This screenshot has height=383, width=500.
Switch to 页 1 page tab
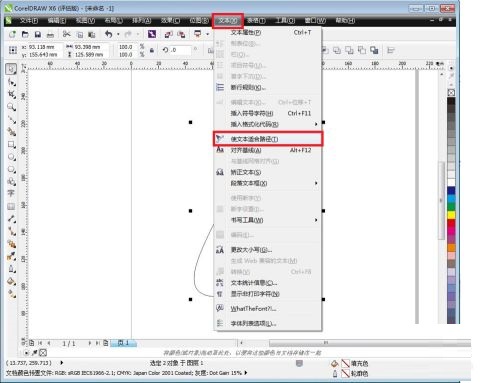tap(123, 343)
